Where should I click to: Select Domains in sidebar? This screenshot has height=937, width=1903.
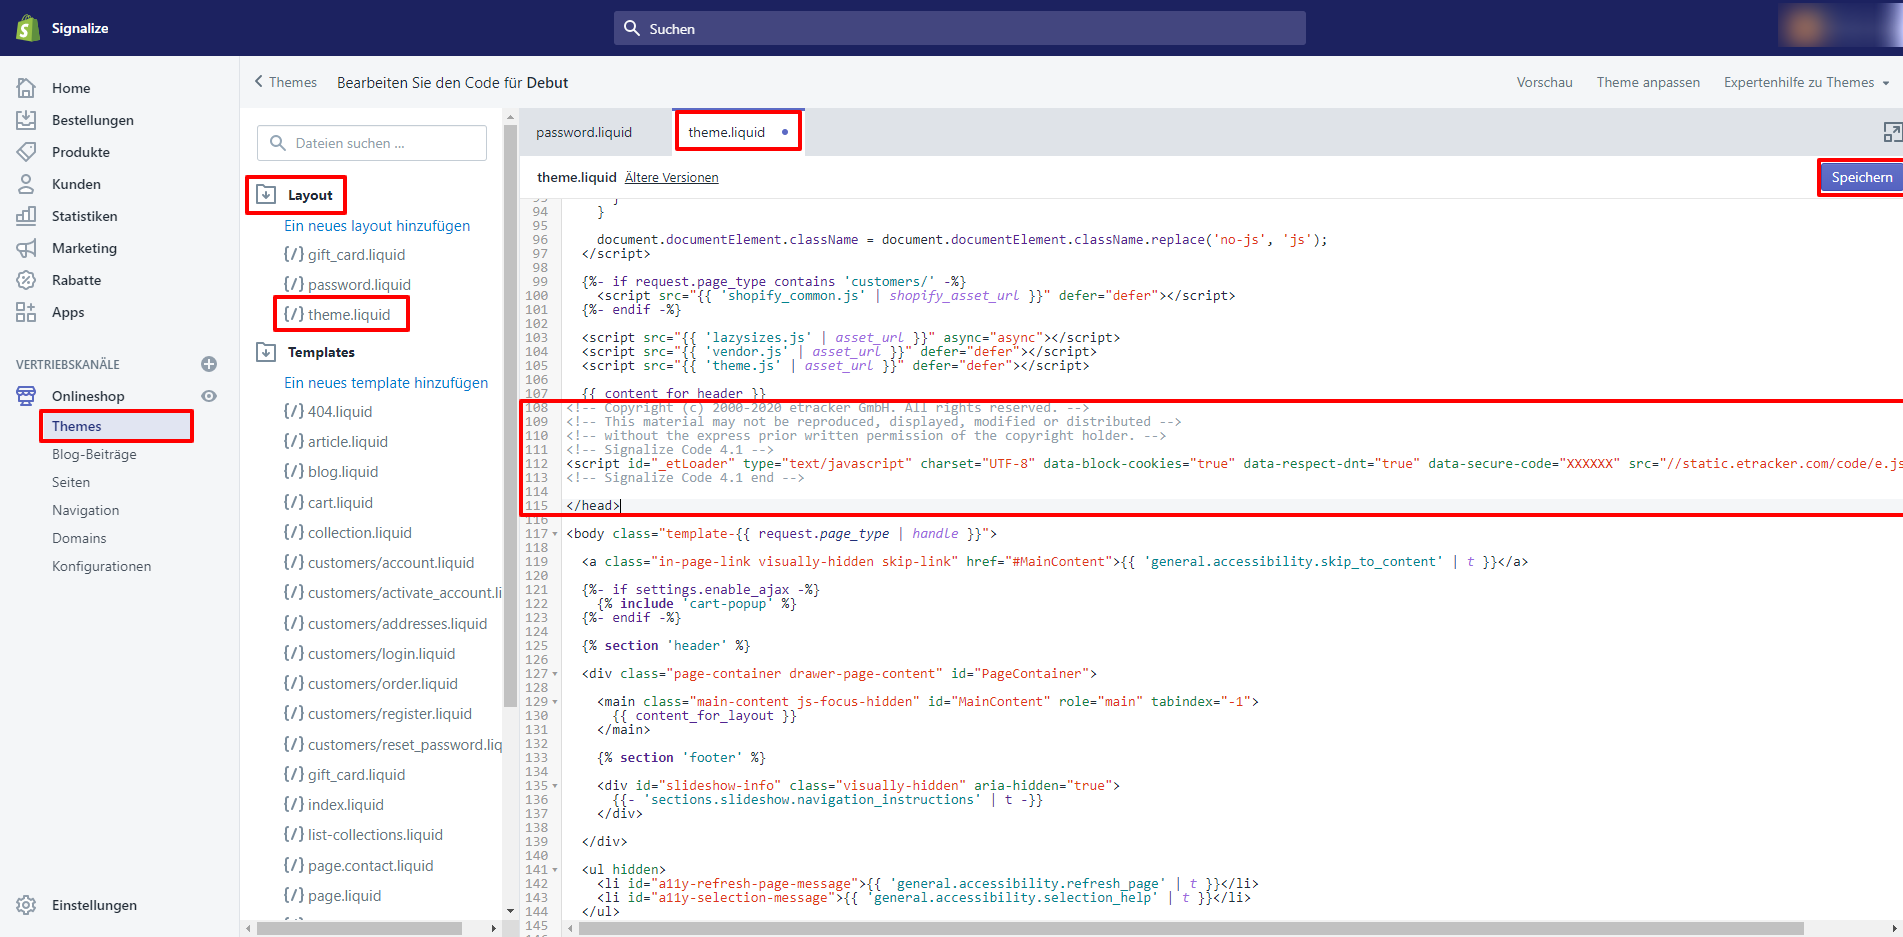(79, 538)
